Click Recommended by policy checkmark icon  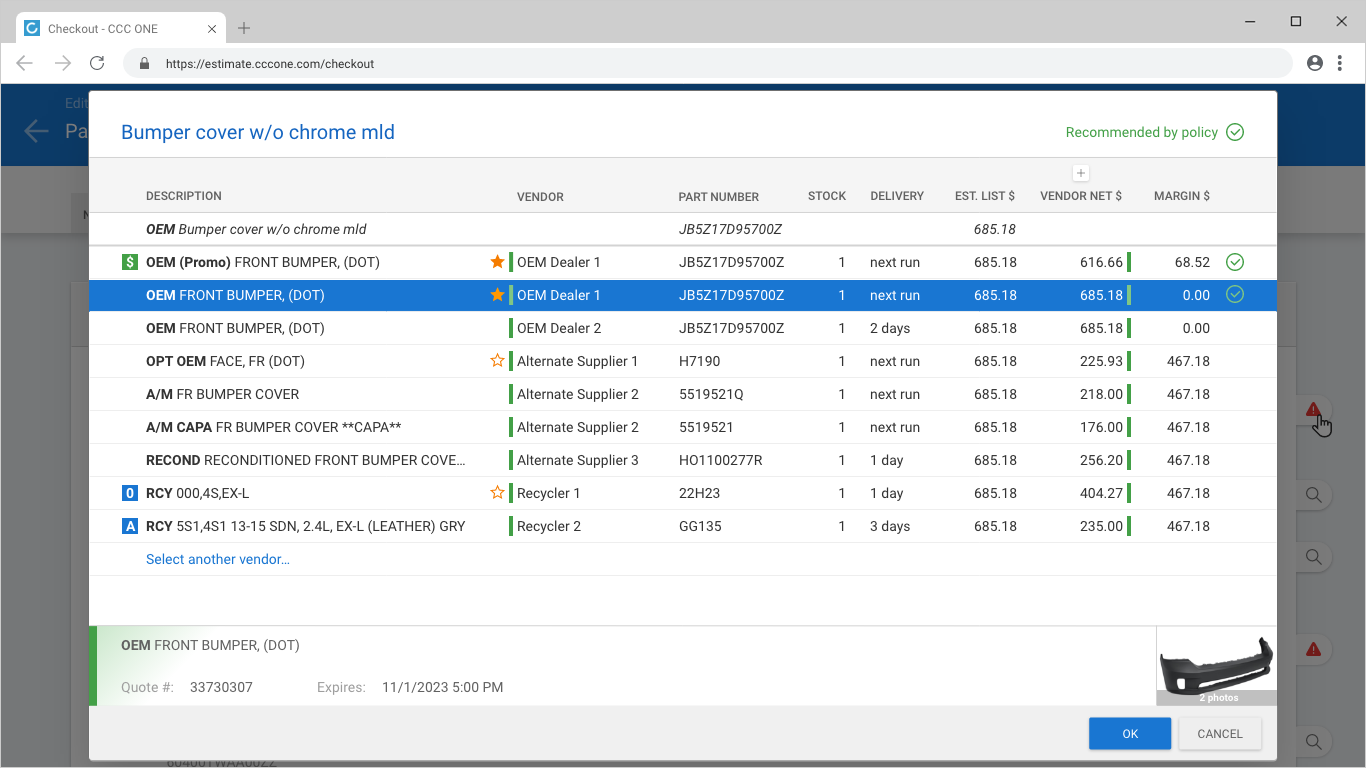point(1235,132)
